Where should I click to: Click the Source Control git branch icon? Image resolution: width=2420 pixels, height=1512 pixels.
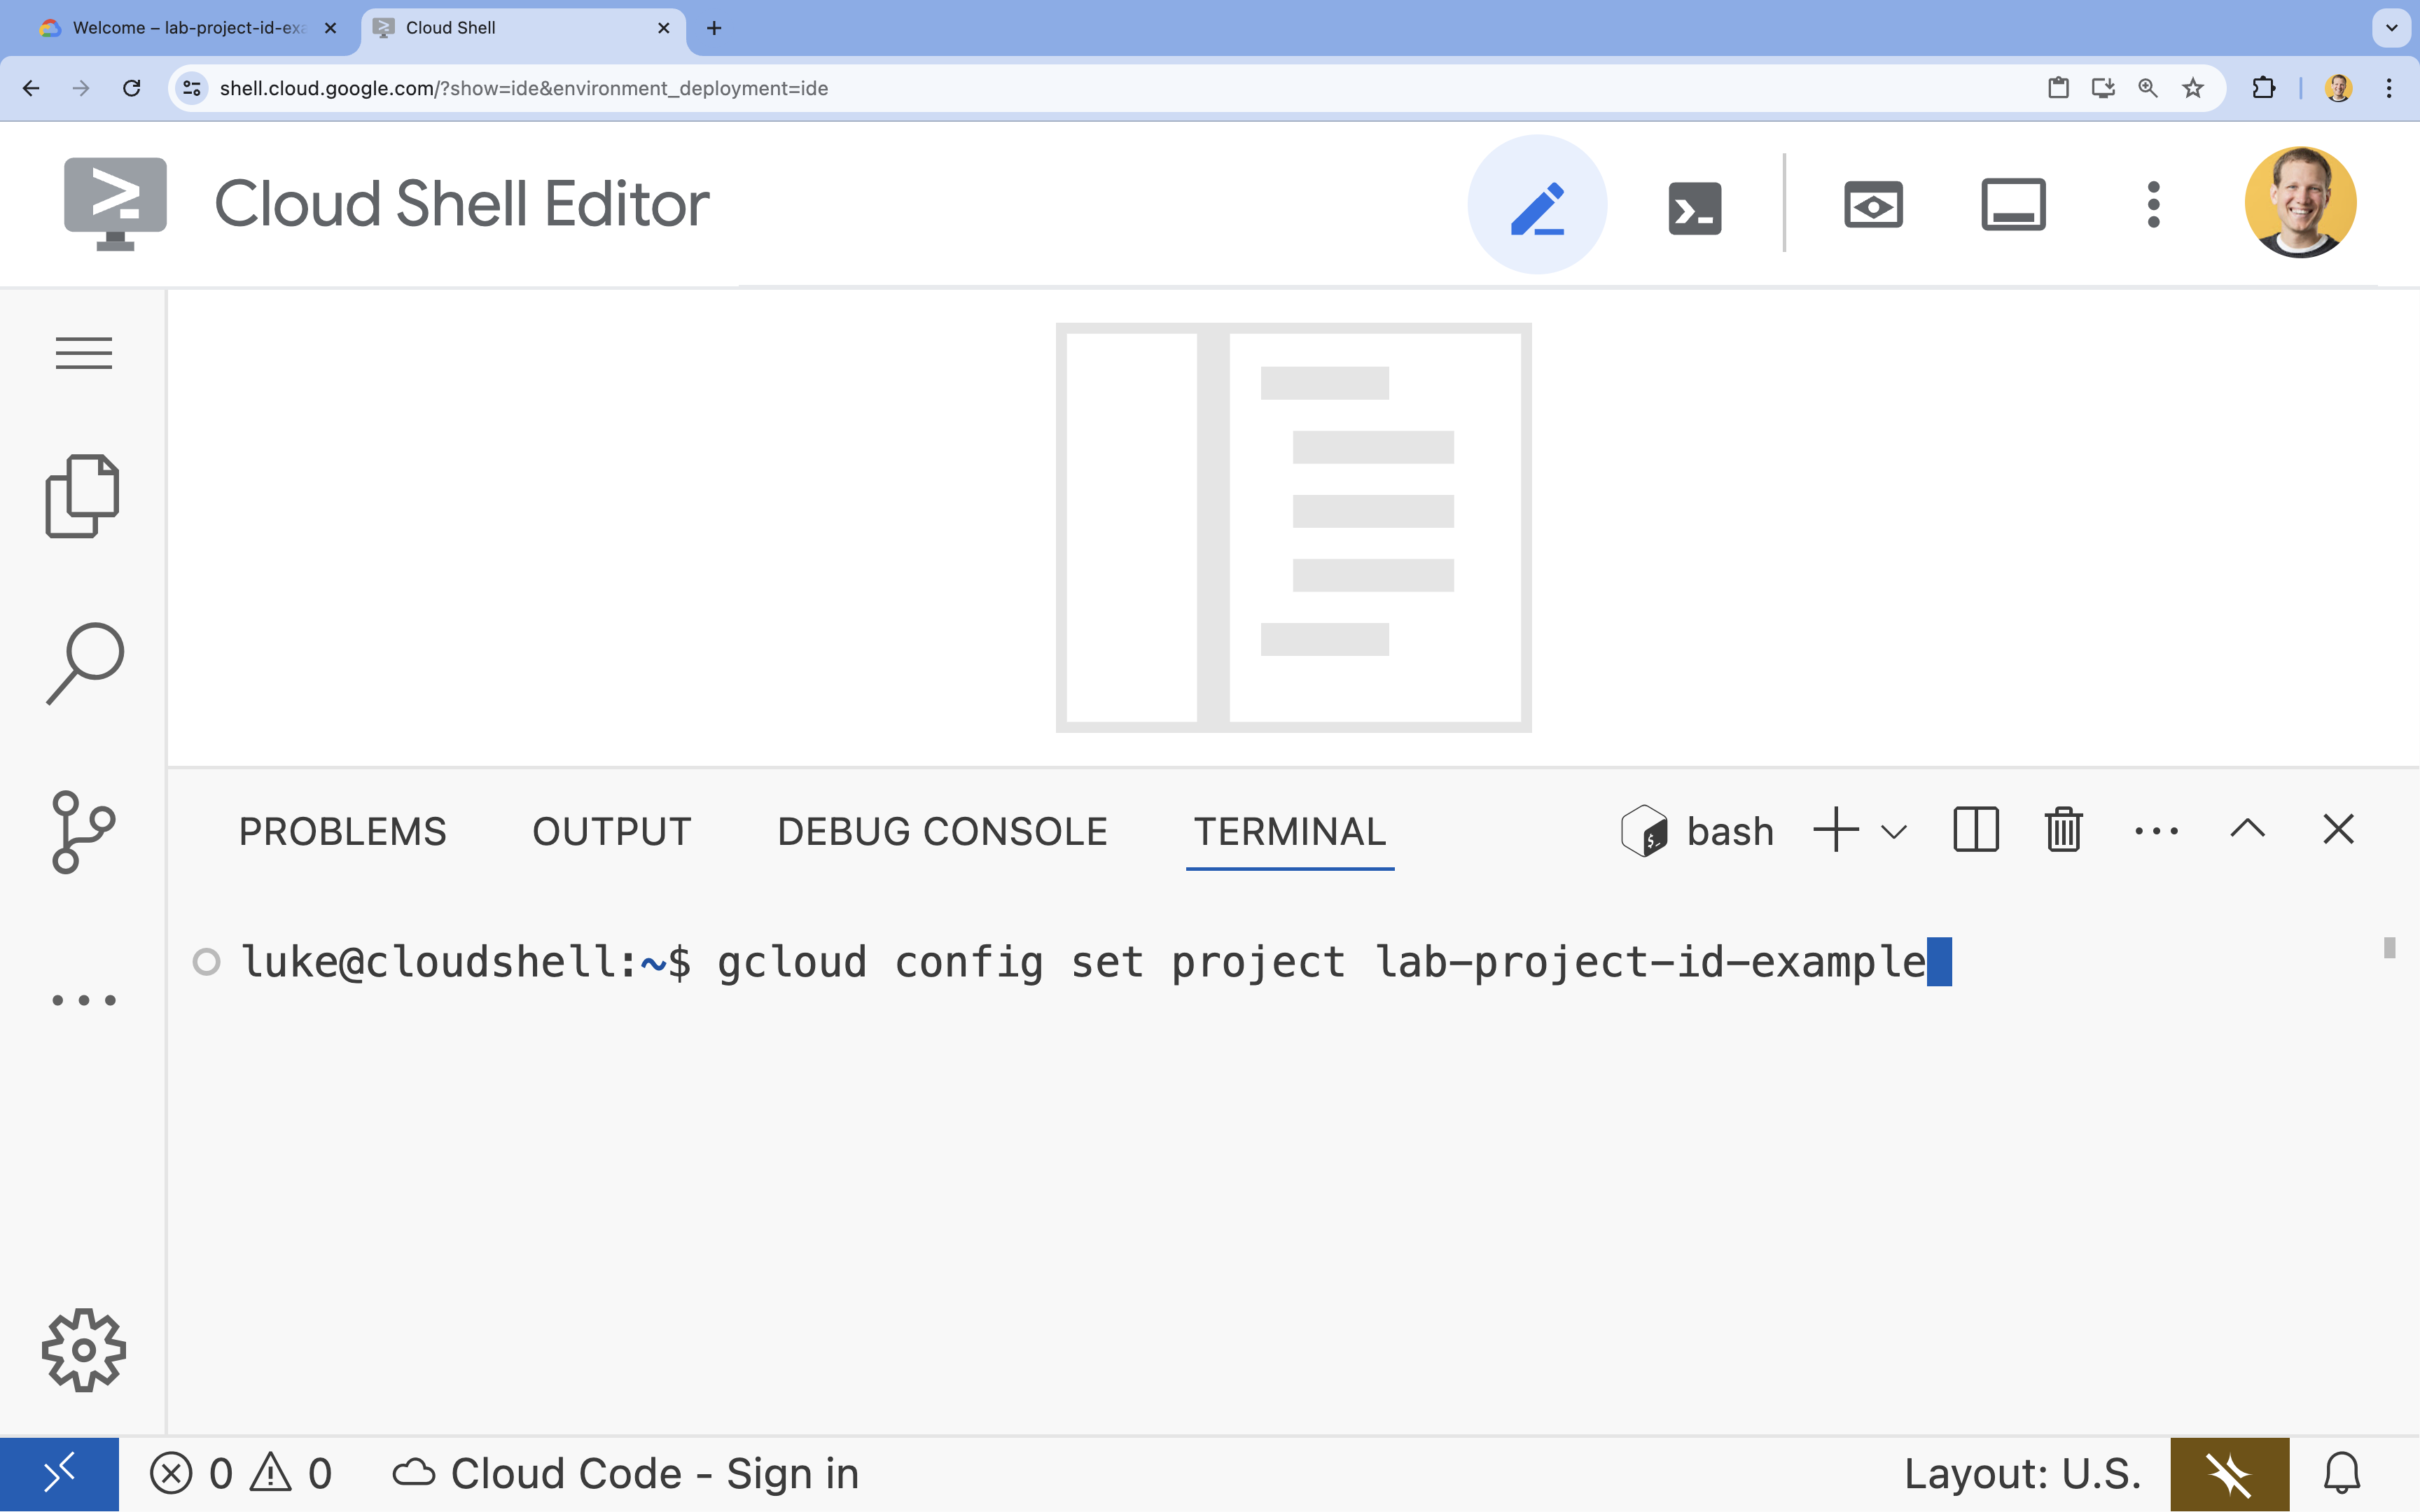pyautogui.click(x=82, y=832)
